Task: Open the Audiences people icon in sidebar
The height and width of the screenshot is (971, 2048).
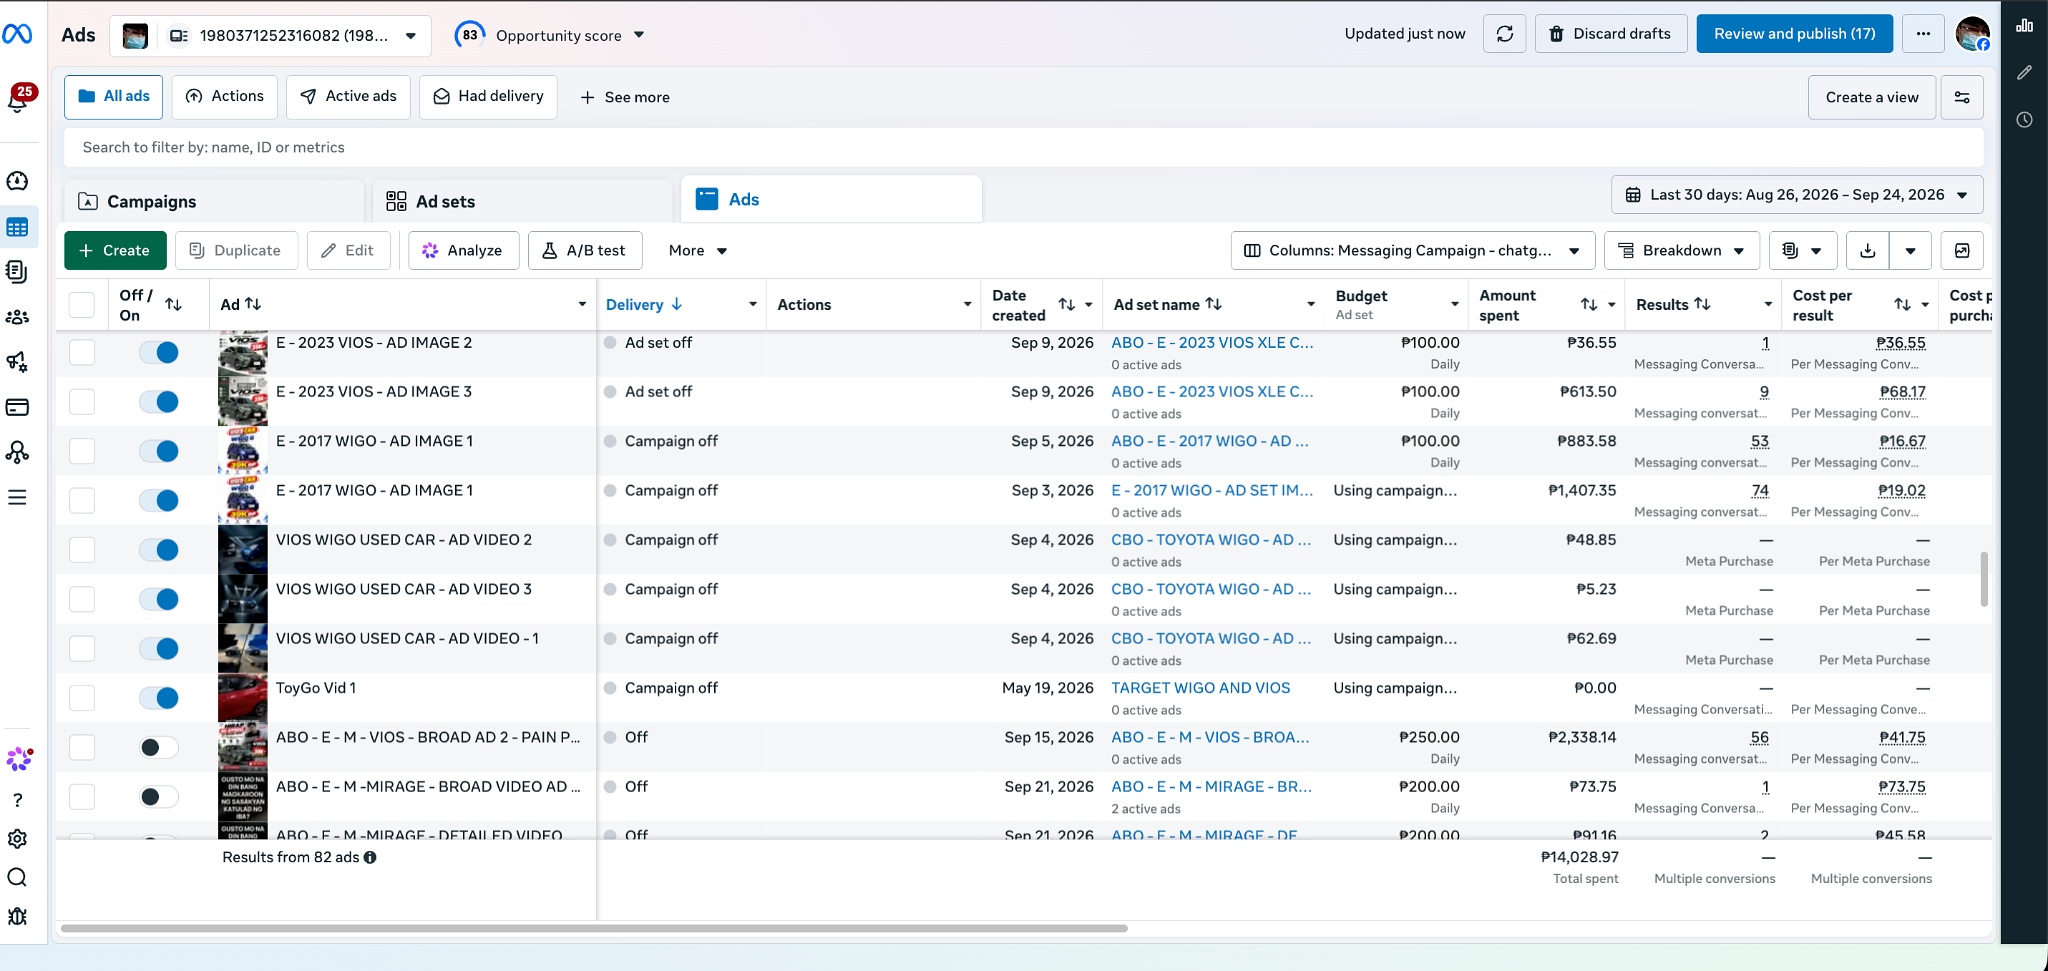Action: tap(17, 317)
